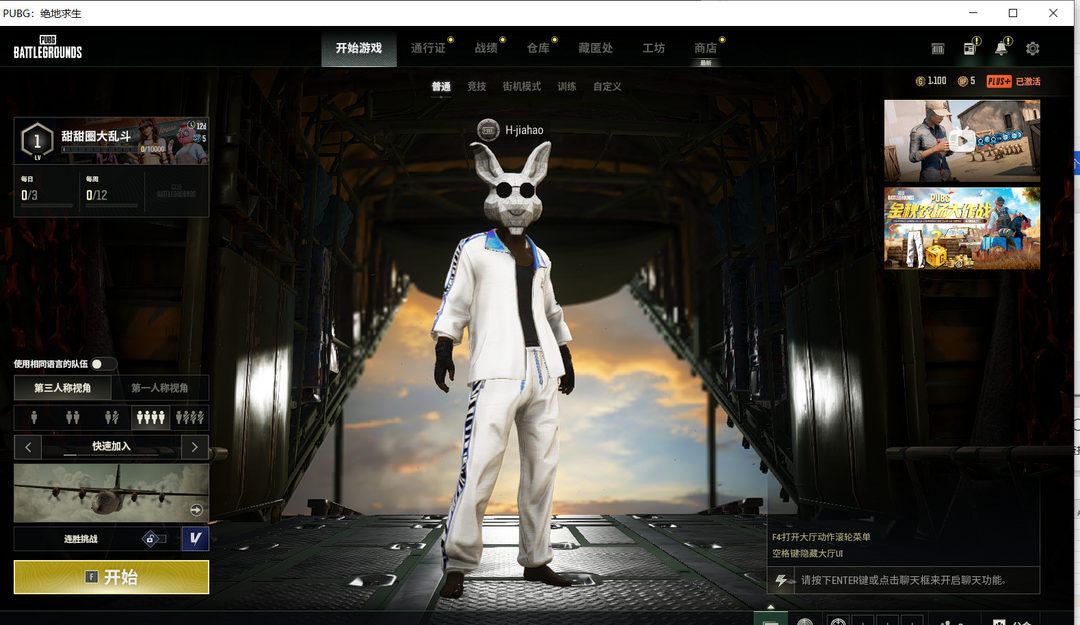This screenshot has width=1080, height=625.
Task: Go to the previous mode with the left arrow
Action: pyautogui.click(x=28, y=447)
